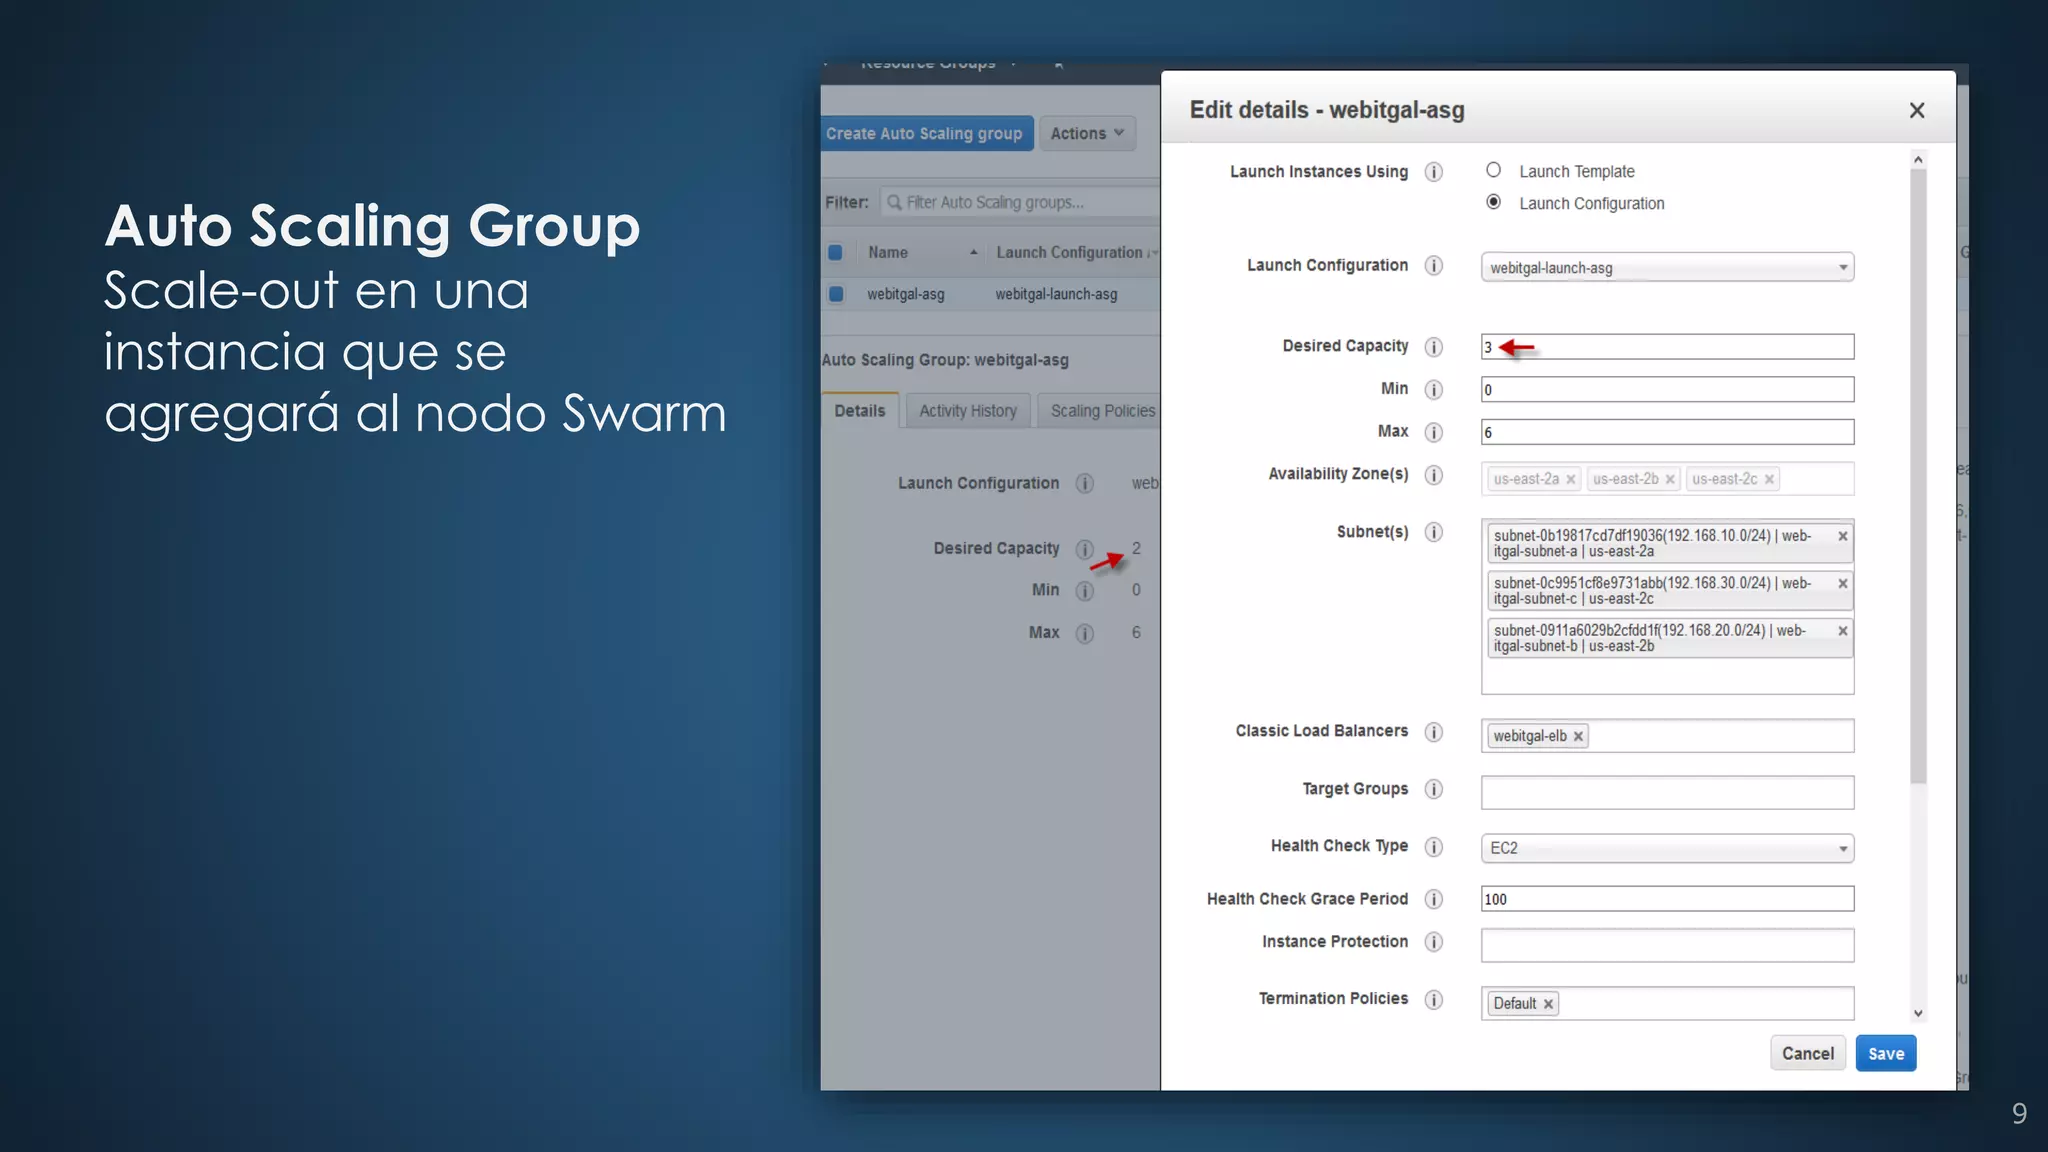Image resolution: width=2048 pixels, height=1152 pixels.
Task: Remove us-east-2a availability zone tag
Action: pyautogui.click(x=1570, y=480)
